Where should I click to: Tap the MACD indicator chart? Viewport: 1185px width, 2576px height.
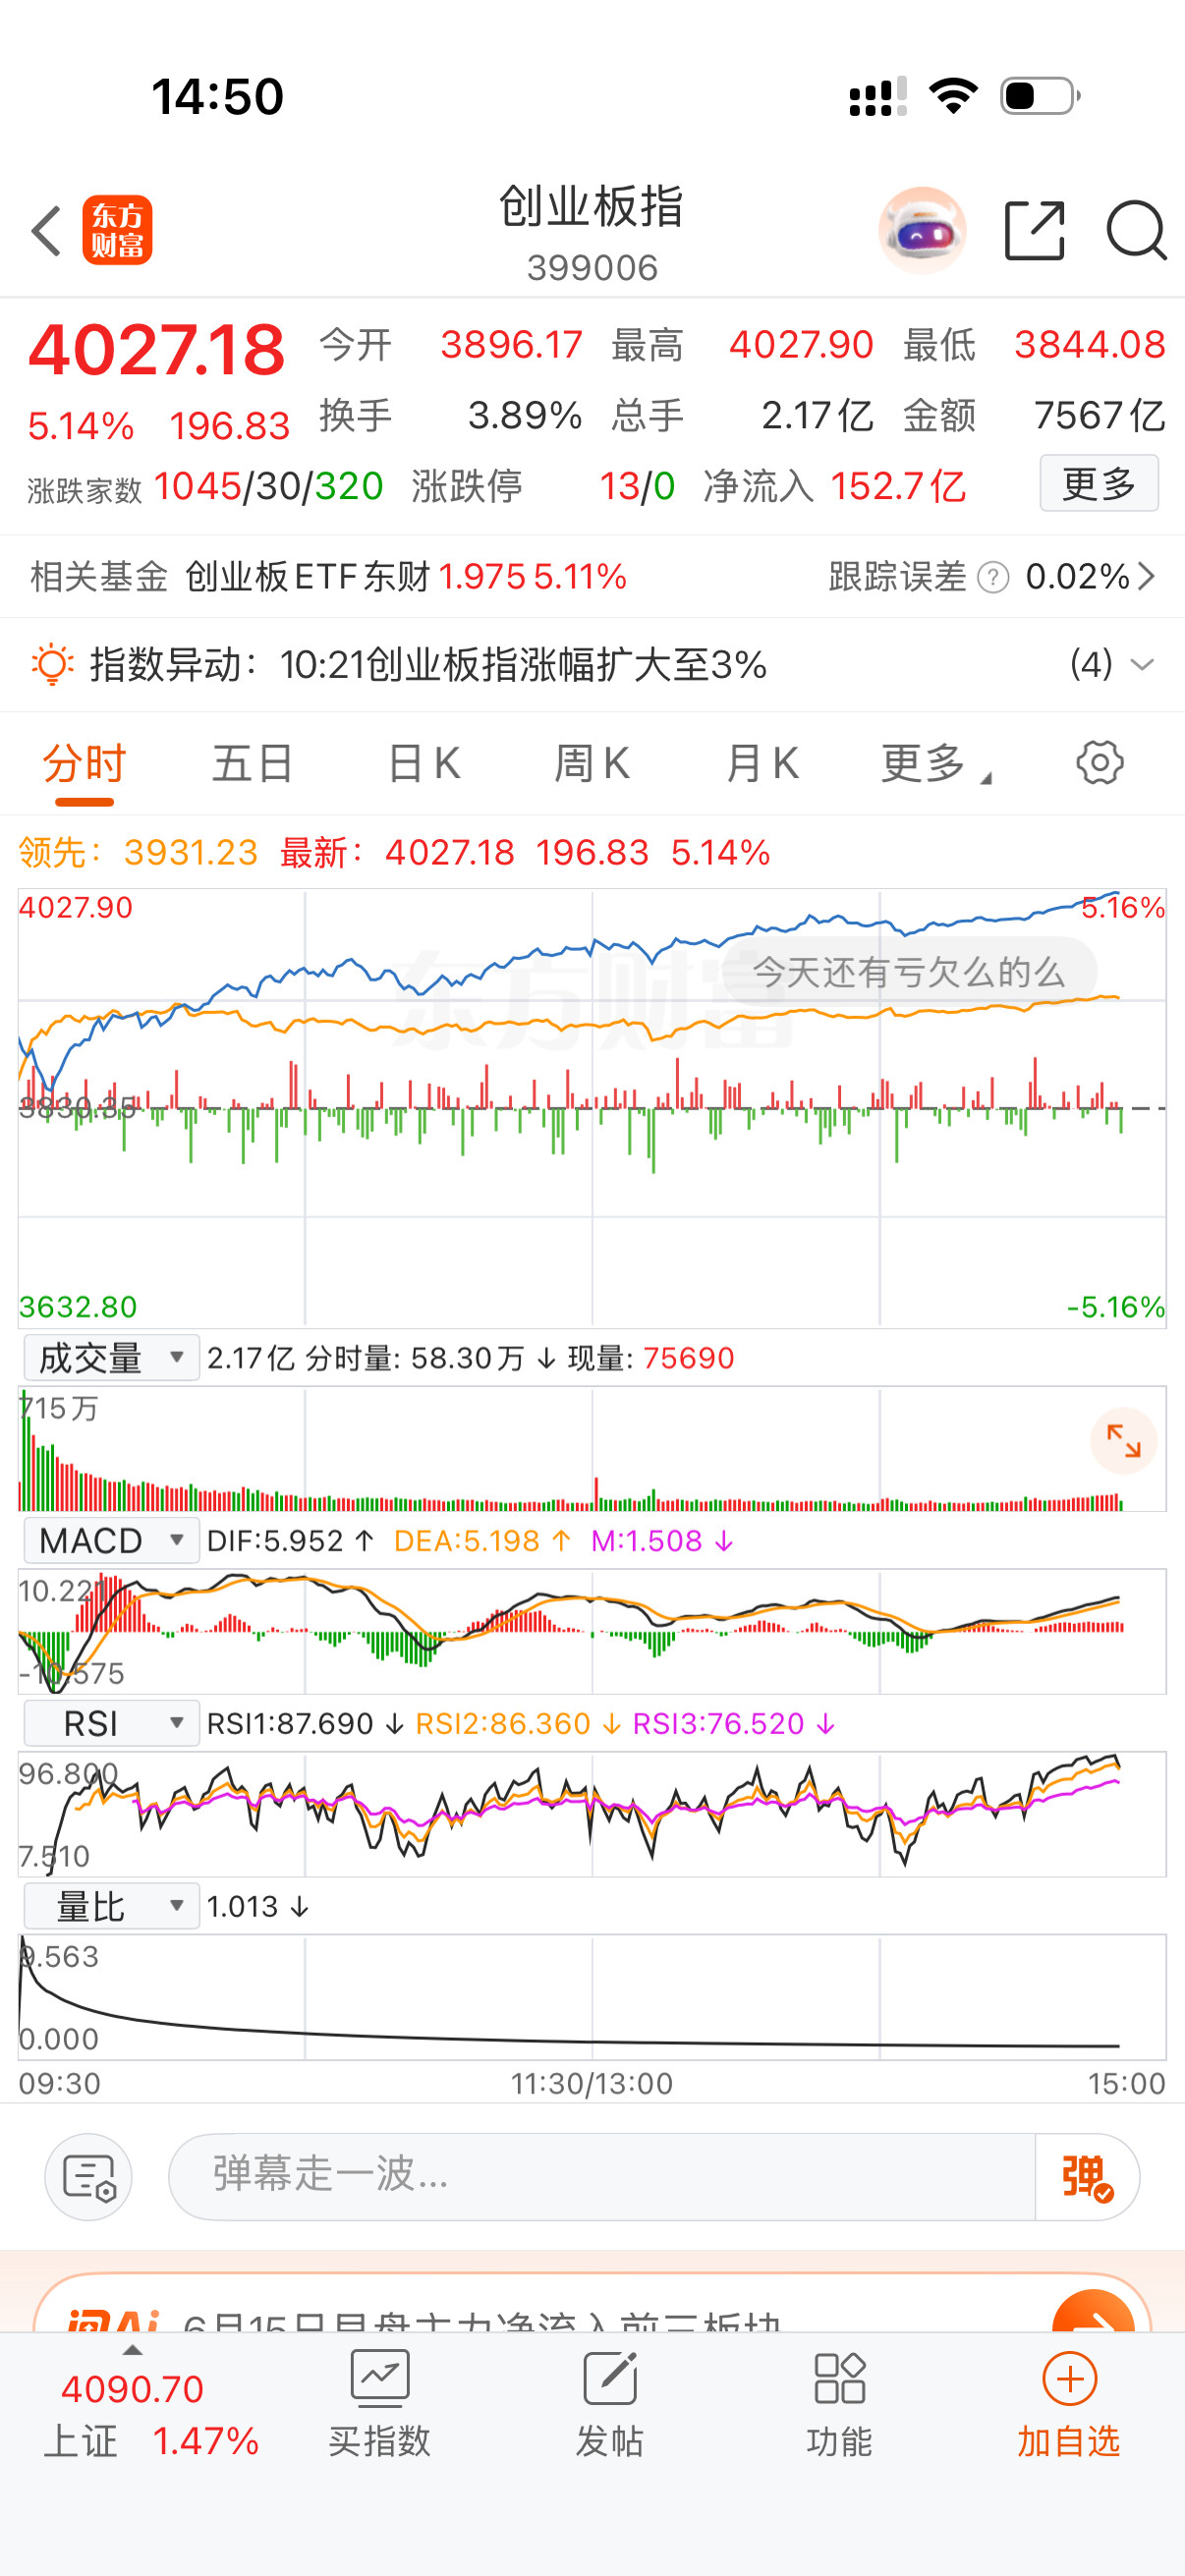592,1631
